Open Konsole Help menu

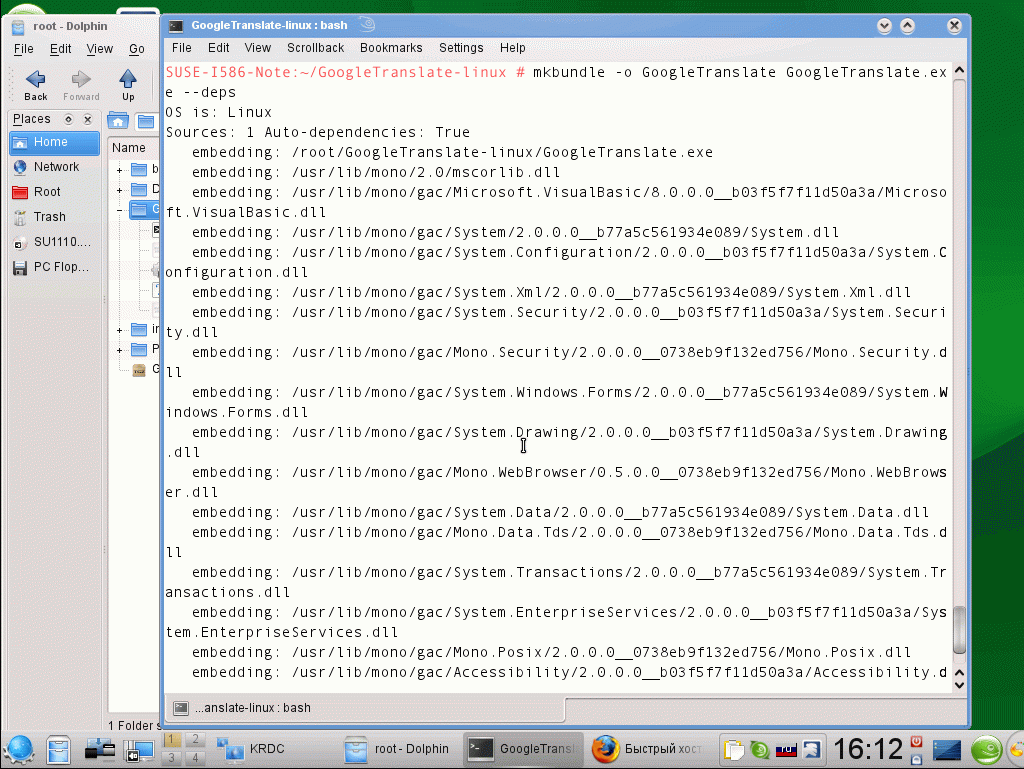pyautogui.click(x=513, y=48)
